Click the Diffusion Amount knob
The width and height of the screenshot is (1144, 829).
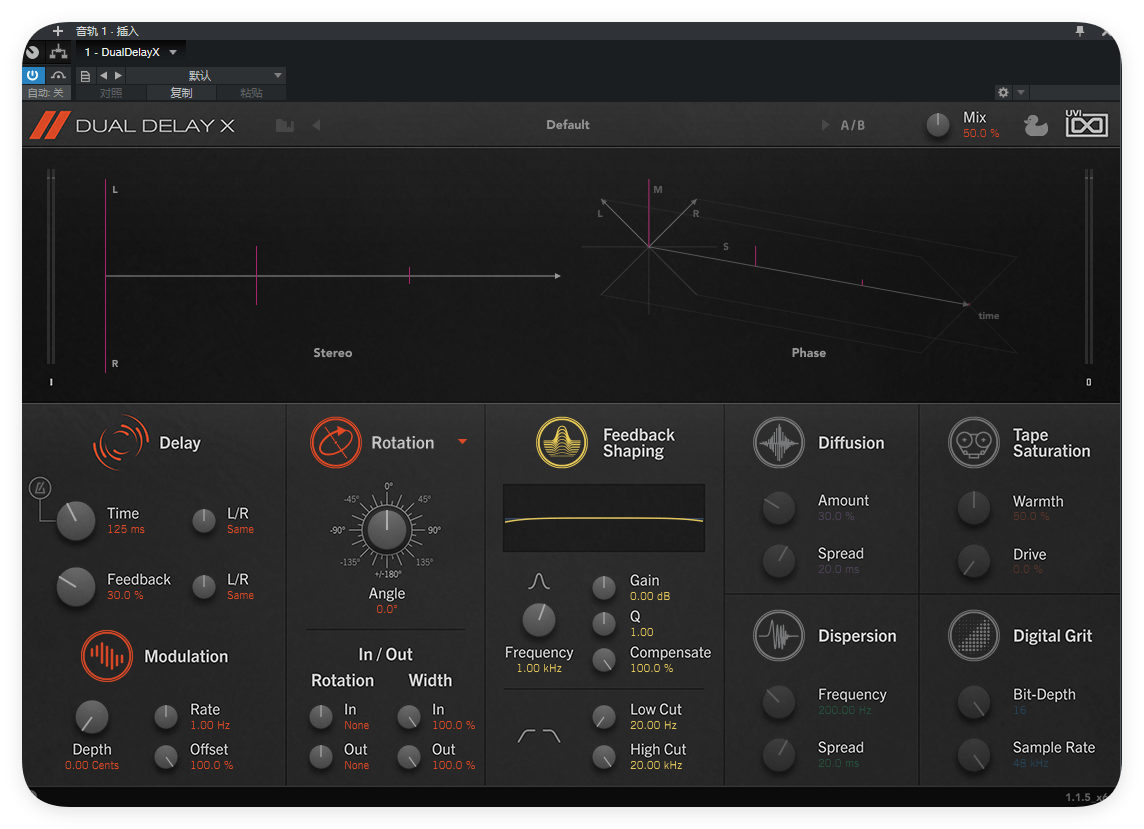pos(778,508)
